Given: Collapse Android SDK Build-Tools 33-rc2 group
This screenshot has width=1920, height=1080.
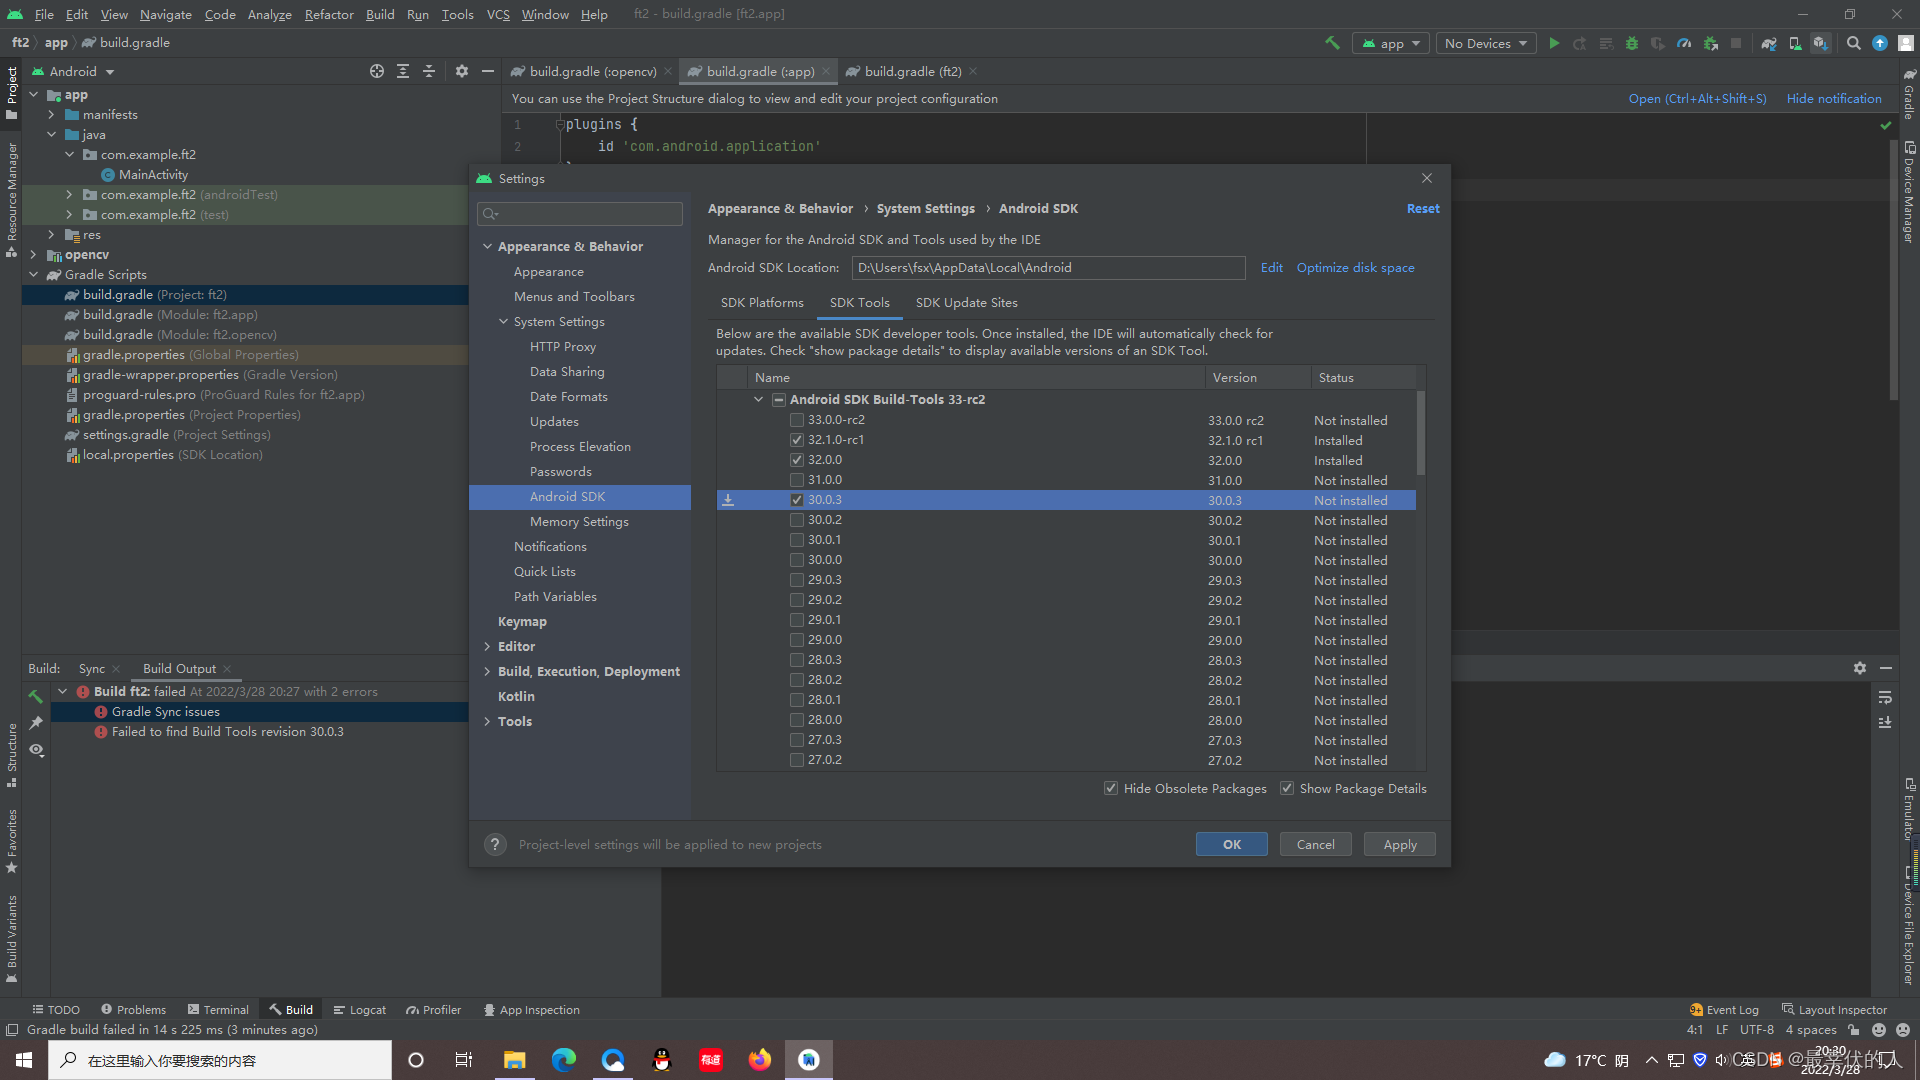Looking at the screenshot, I should click(x=758, y=399).
